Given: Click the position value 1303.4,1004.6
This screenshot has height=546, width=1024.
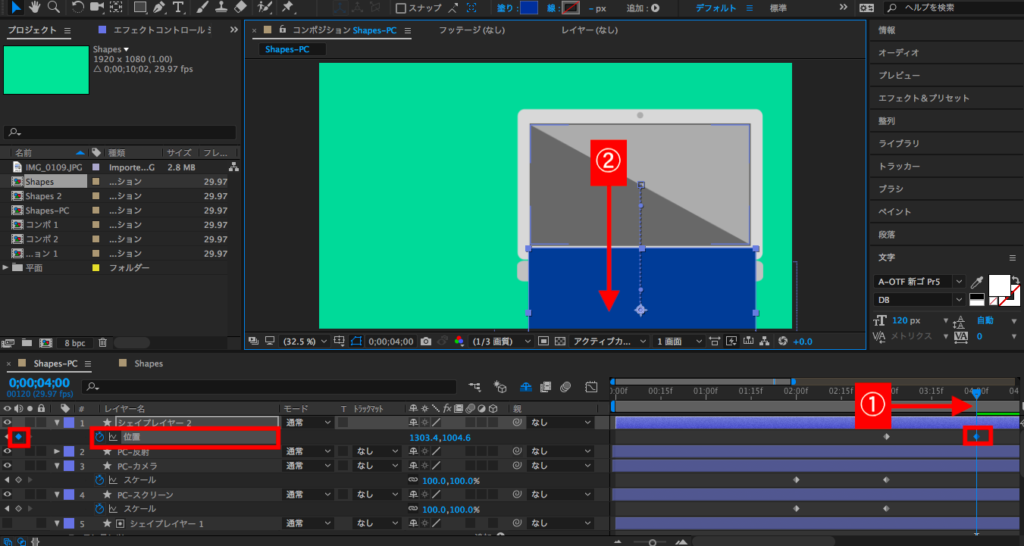Looking at the screenshot, I should pos(439,437).
